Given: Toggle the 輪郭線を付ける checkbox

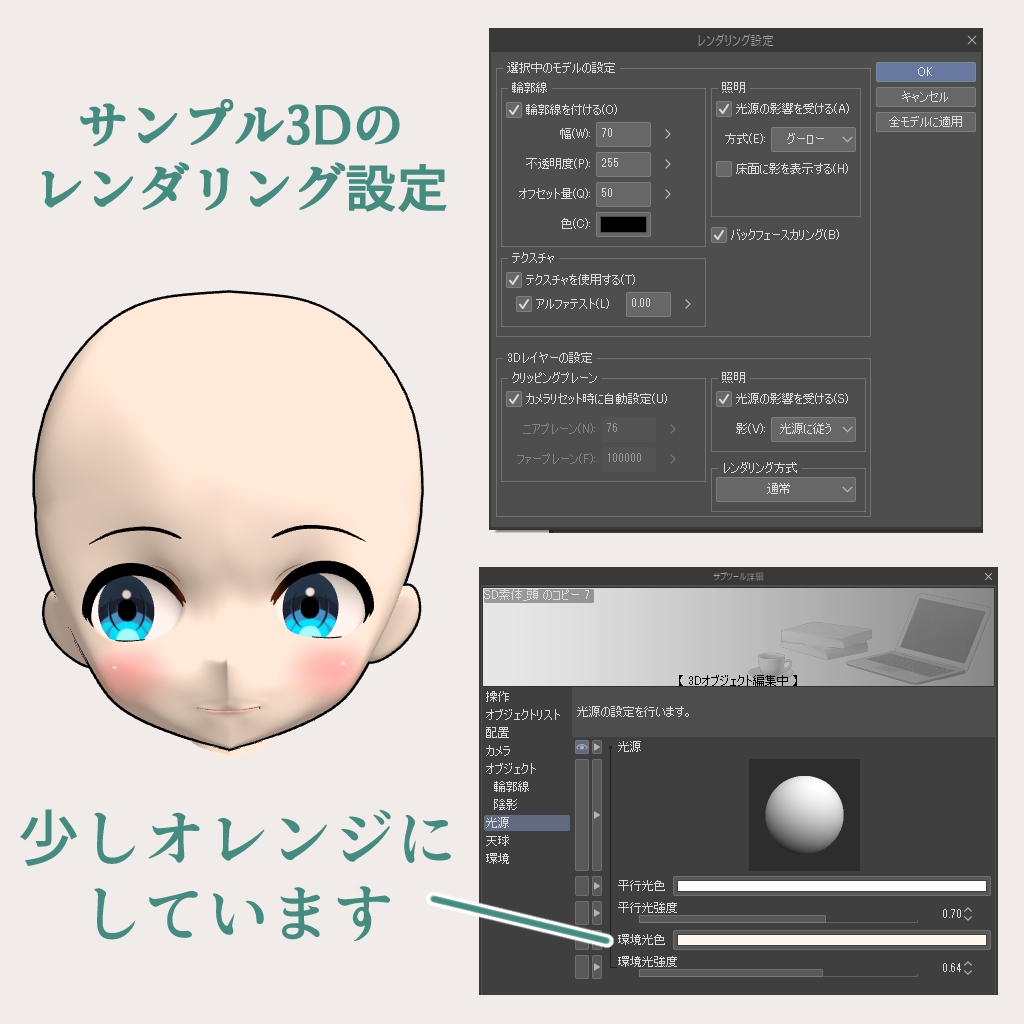Looking at the screenshot, I should [x=515, y=110].
